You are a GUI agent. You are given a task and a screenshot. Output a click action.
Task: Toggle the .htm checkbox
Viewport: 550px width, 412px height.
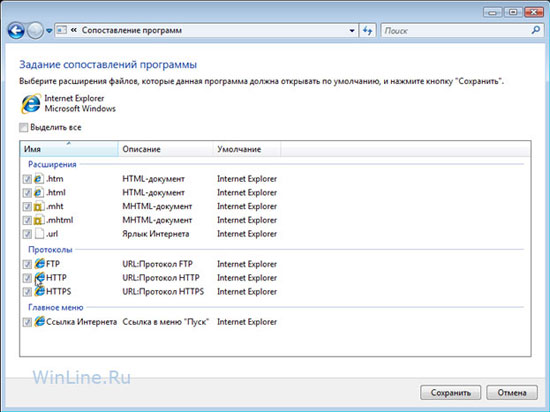[x=27, y=179]
